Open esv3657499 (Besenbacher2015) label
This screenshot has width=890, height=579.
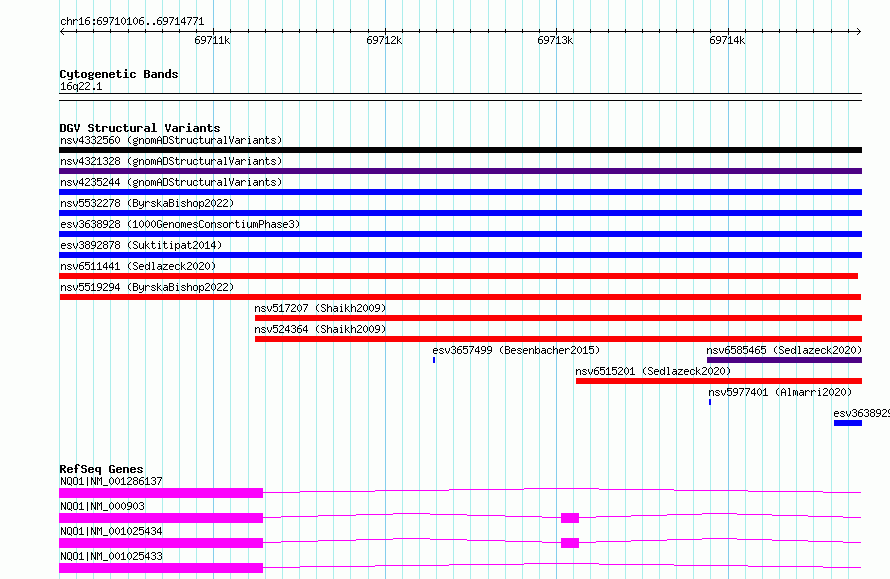pos(516,350)
